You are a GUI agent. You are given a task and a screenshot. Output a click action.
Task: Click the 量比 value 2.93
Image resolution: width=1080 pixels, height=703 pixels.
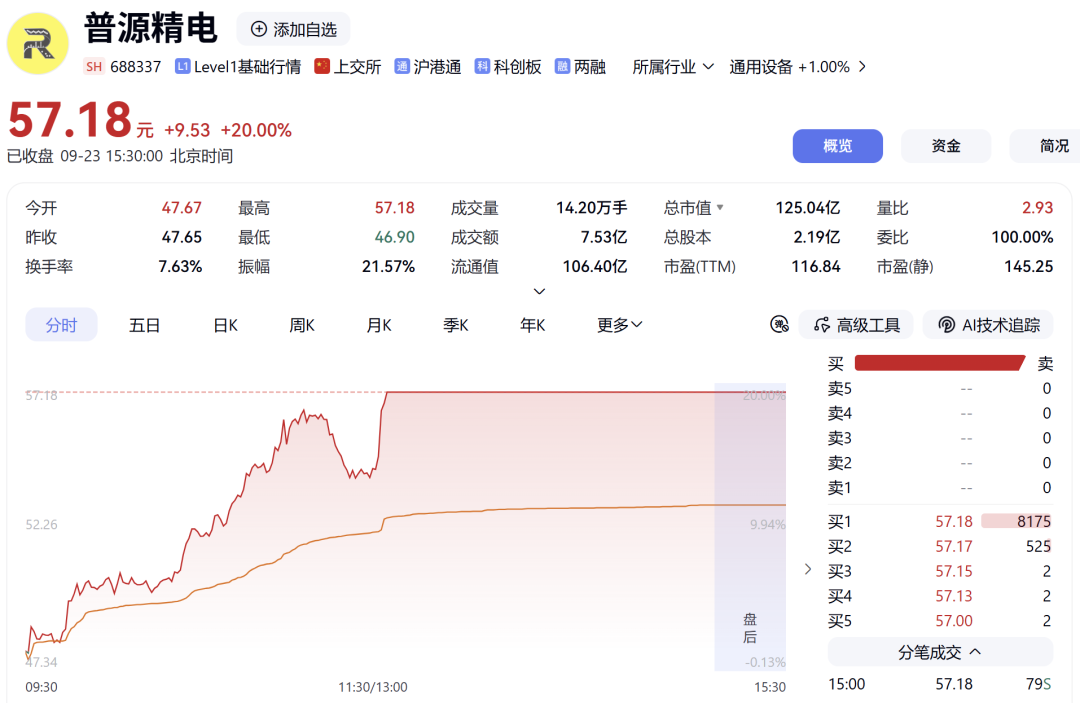(1037, 207)
